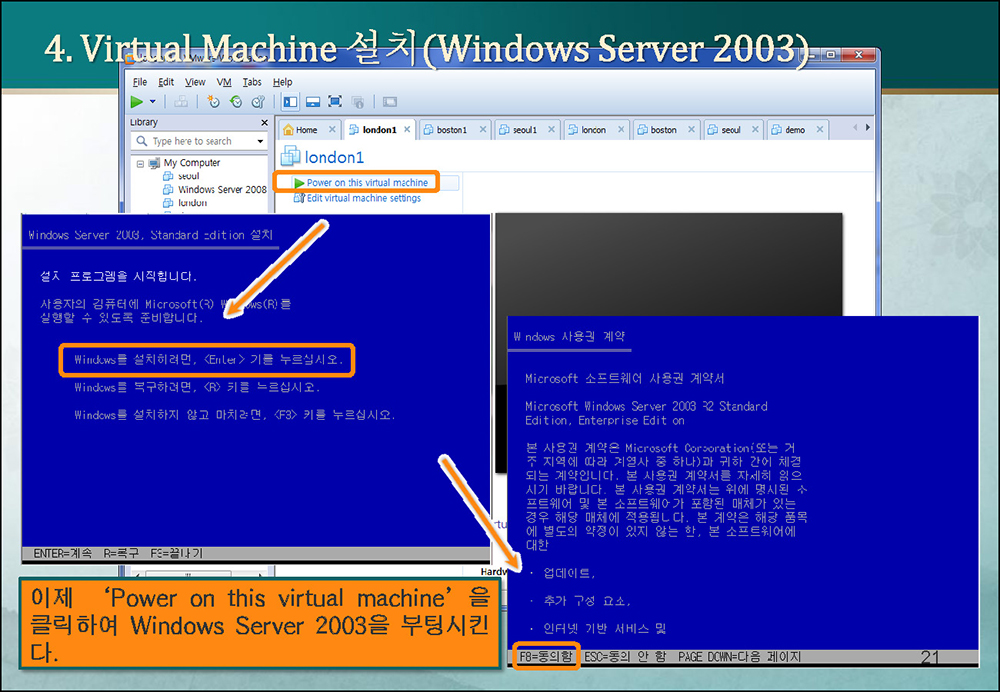Close the Home tab
Viewport: 1000px width, 692px height.
(332, 129)
